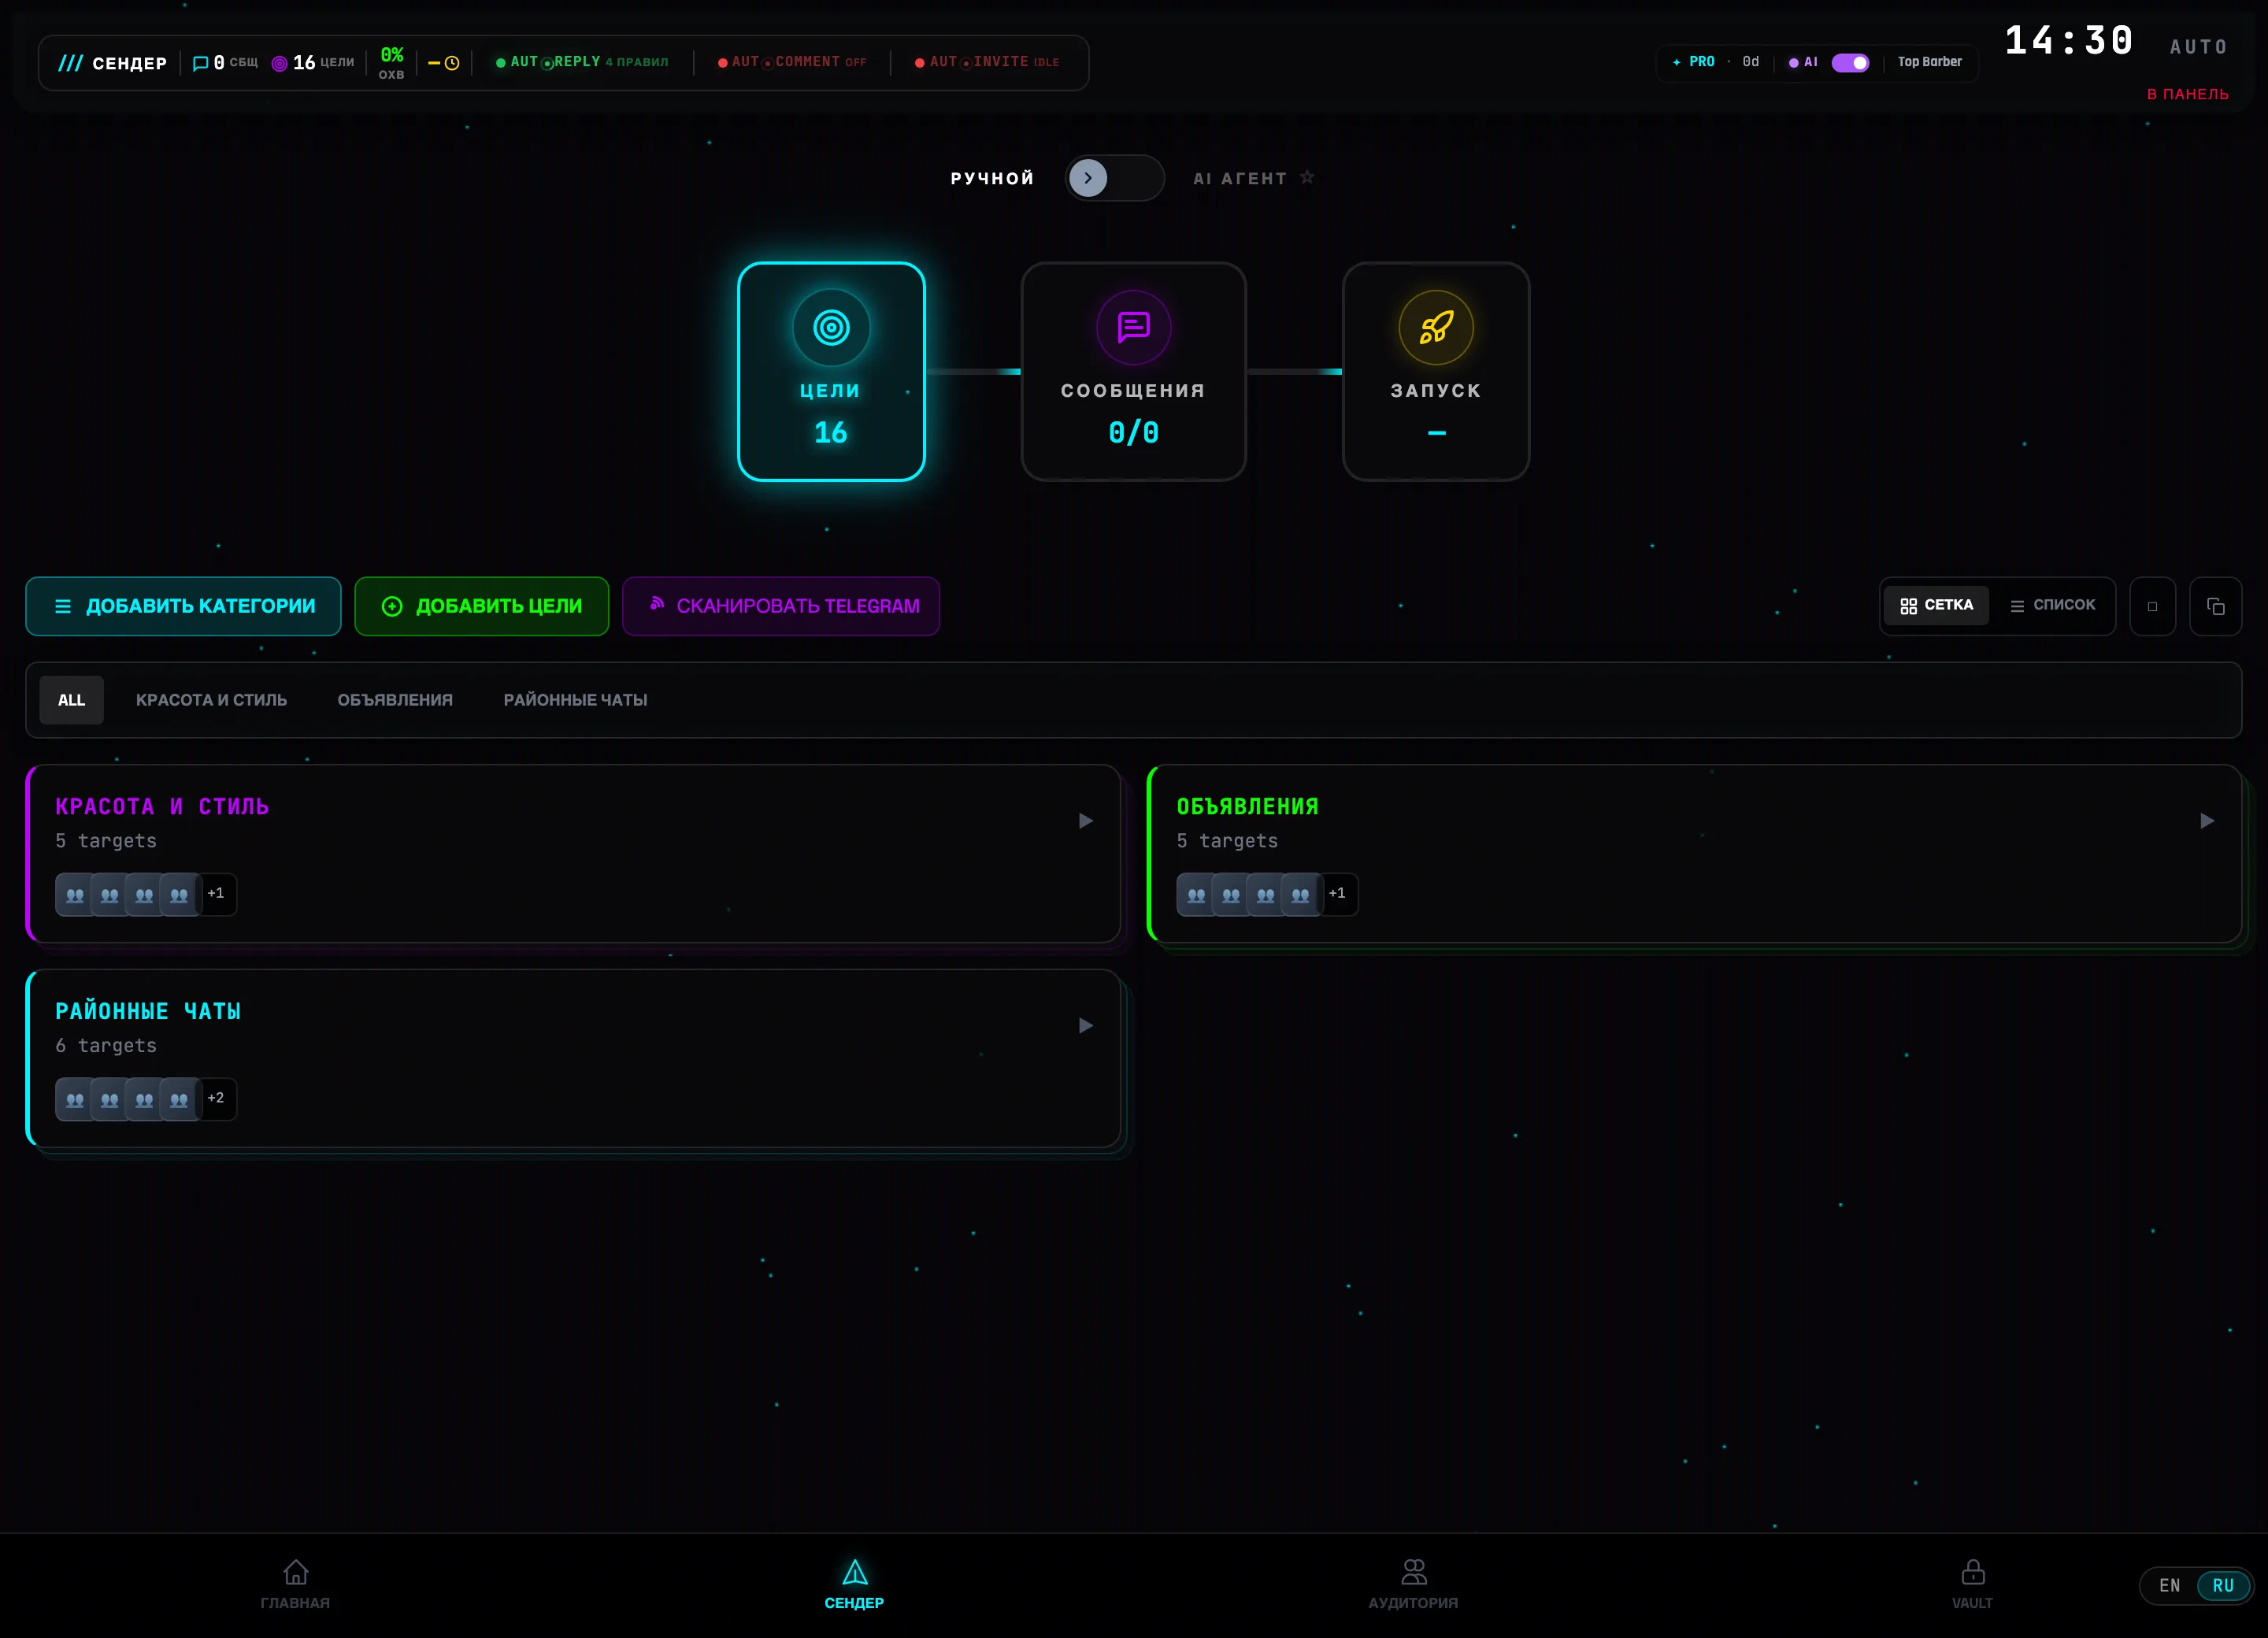2268x1638 pixels.
Task: Click first group avatar in РАЙОННЫЕ ЧАТЫ
Action: click(x=74, y=1099)
